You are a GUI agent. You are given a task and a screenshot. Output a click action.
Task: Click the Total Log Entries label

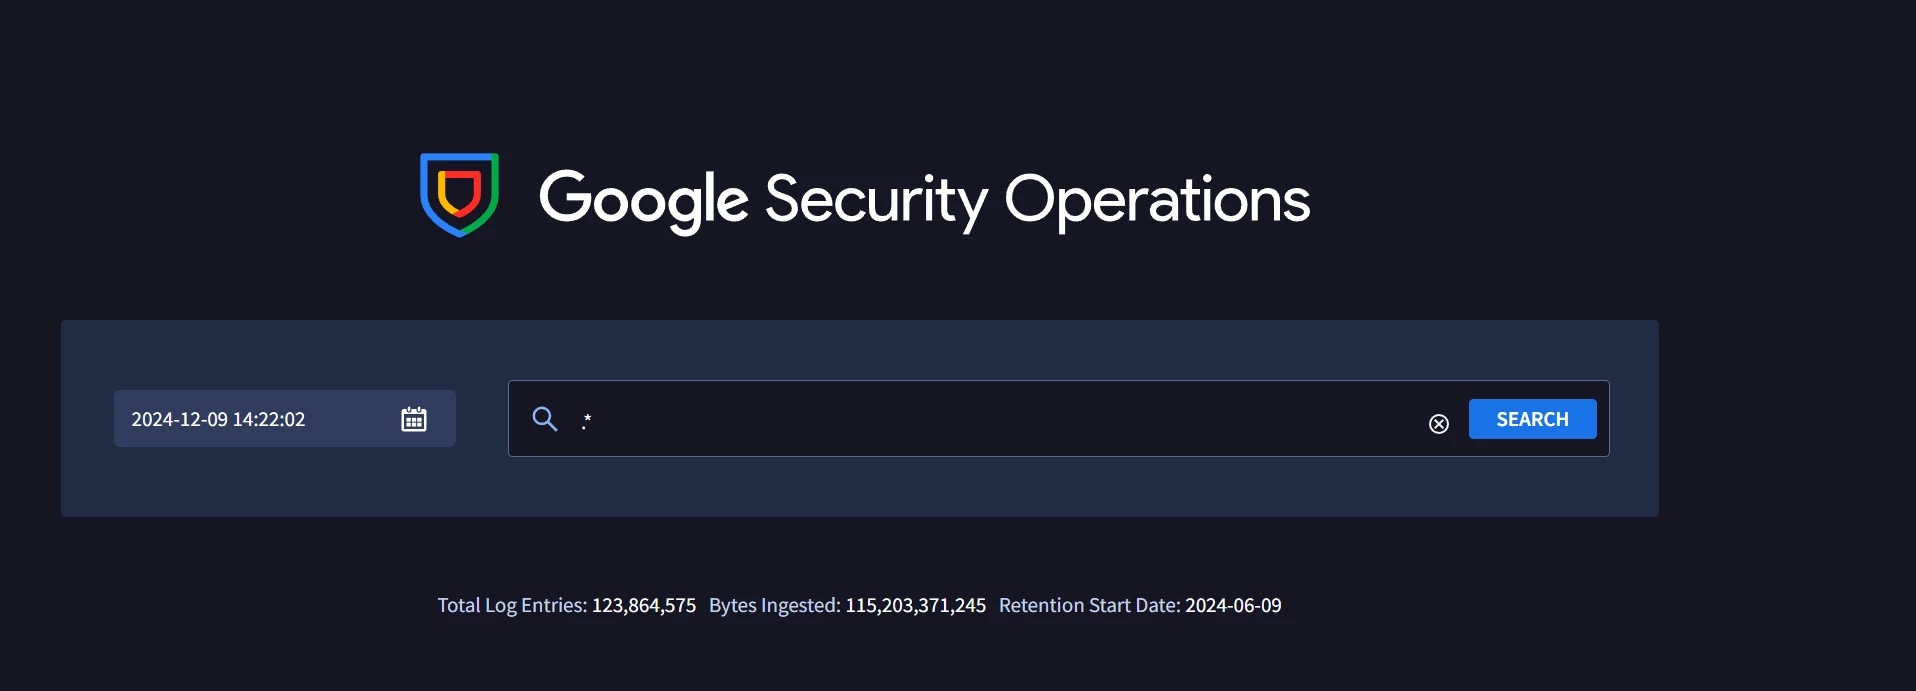pyautogui.click(x=512, y=605)
